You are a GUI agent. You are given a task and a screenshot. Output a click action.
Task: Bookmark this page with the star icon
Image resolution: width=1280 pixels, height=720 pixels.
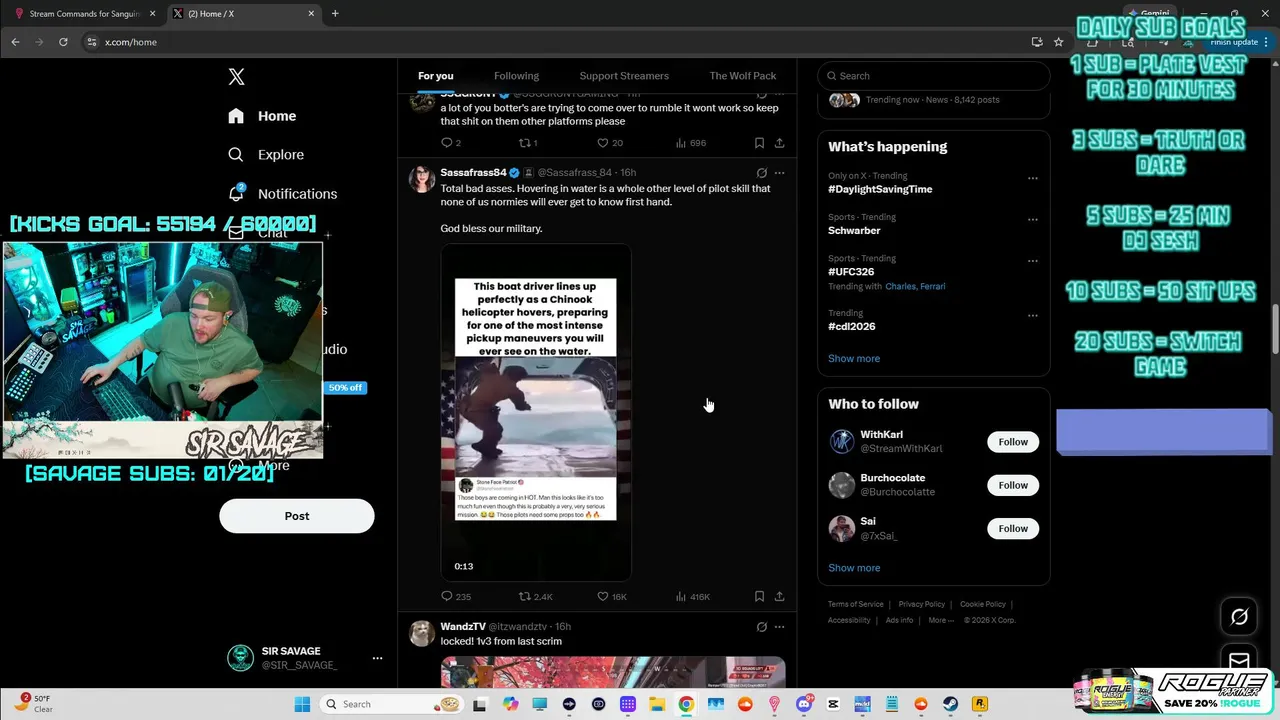1058,42
